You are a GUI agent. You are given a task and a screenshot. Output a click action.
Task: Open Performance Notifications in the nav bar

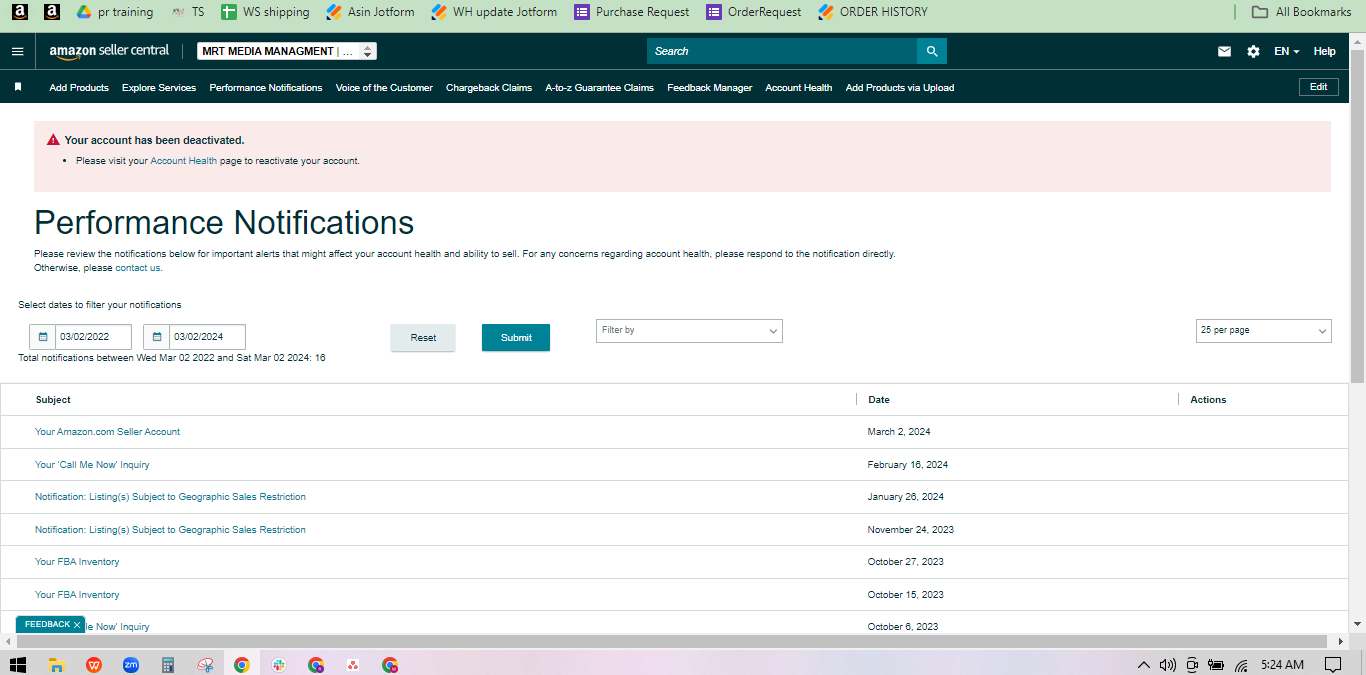(266, 88)
